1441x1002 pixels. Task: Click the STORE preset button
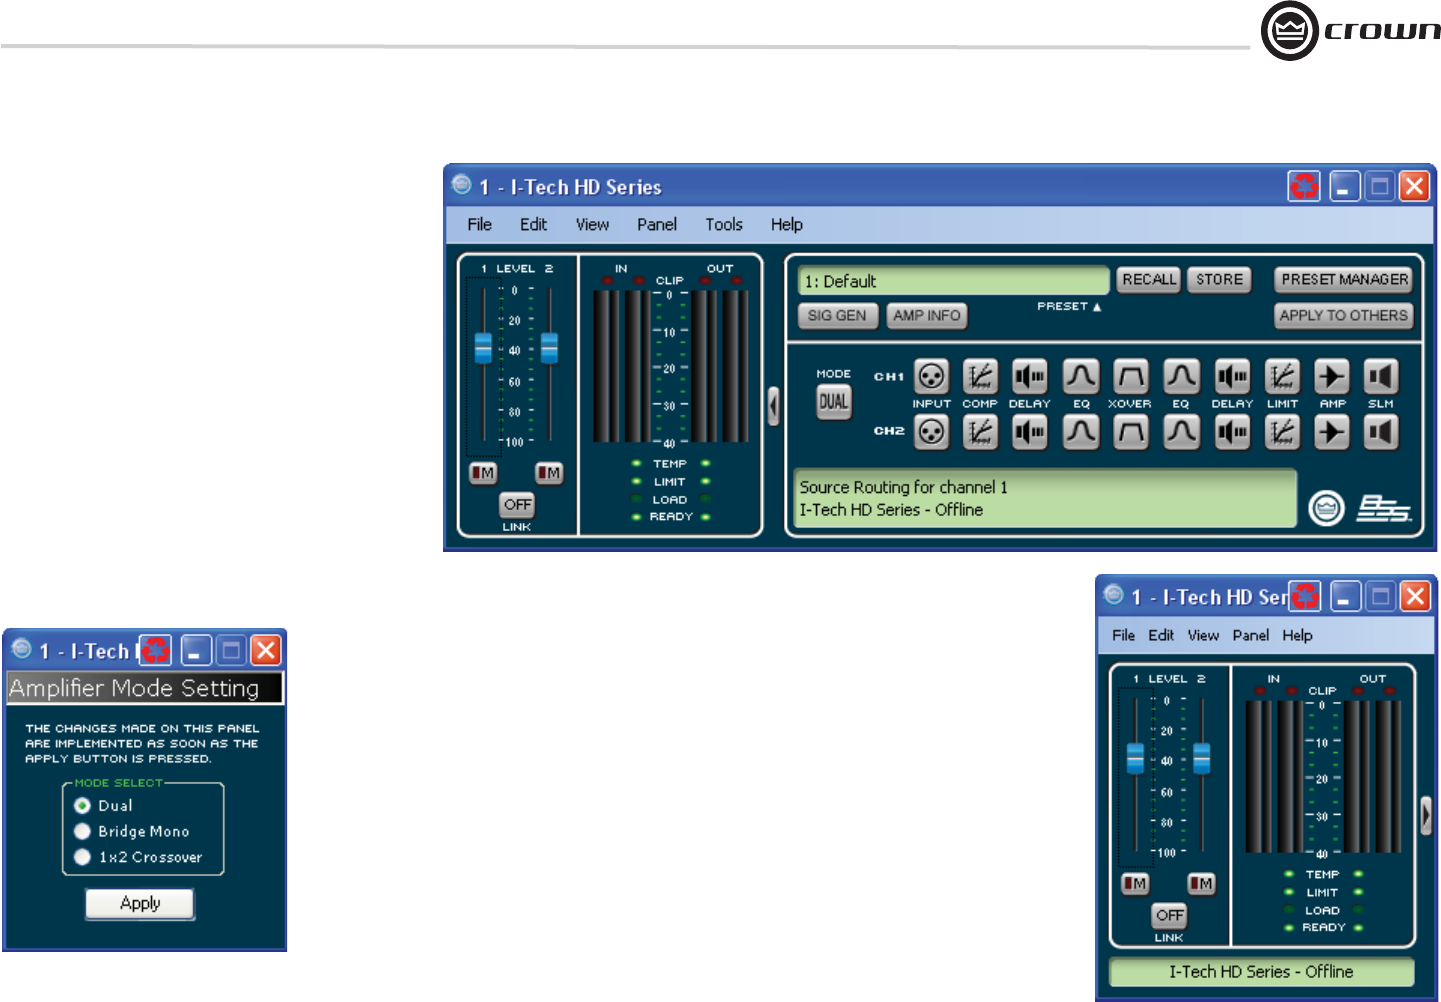1219,280
